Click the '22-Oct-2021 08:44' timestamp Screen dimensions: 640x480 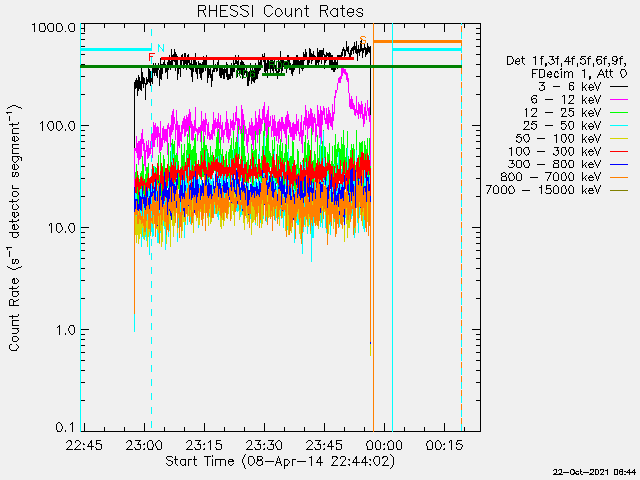(x=594, y=472)
